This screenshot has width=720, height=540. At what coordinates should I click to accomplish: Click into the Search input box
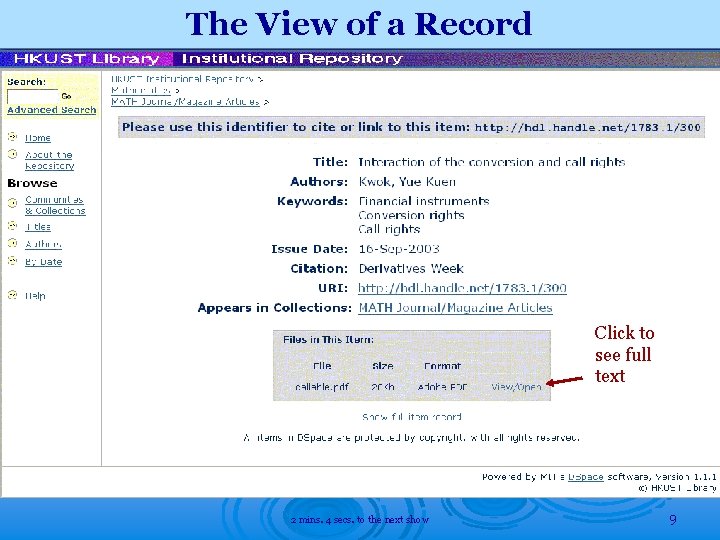pos(33,96)
